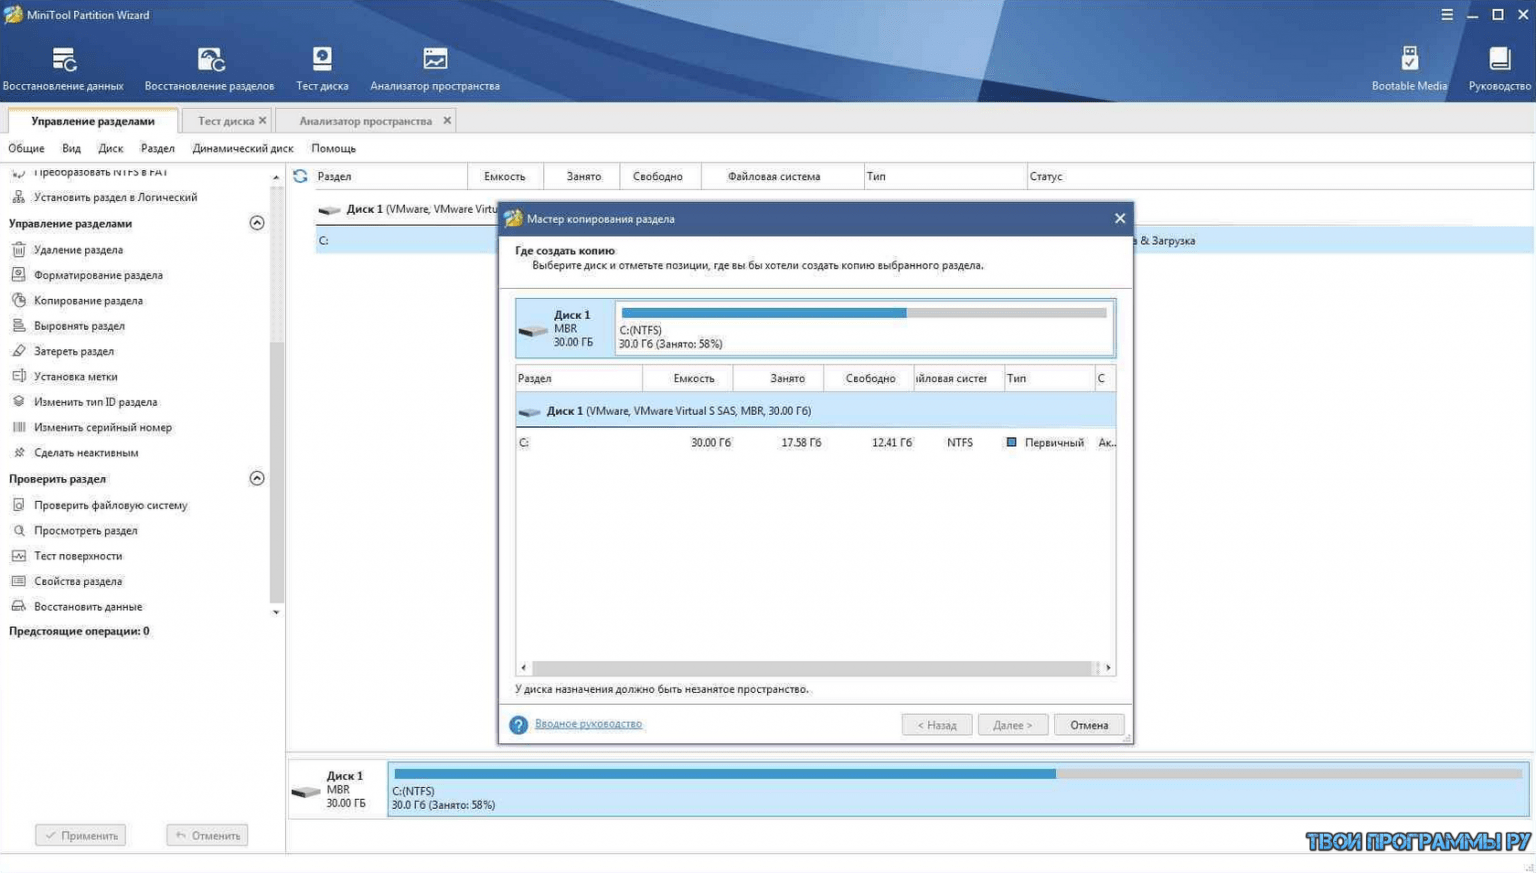Image resolution: width=1536 pixels, height=873 pixels.
Task: Open the Диск menu
Action: pyautogui.click(x=110, y=148)
